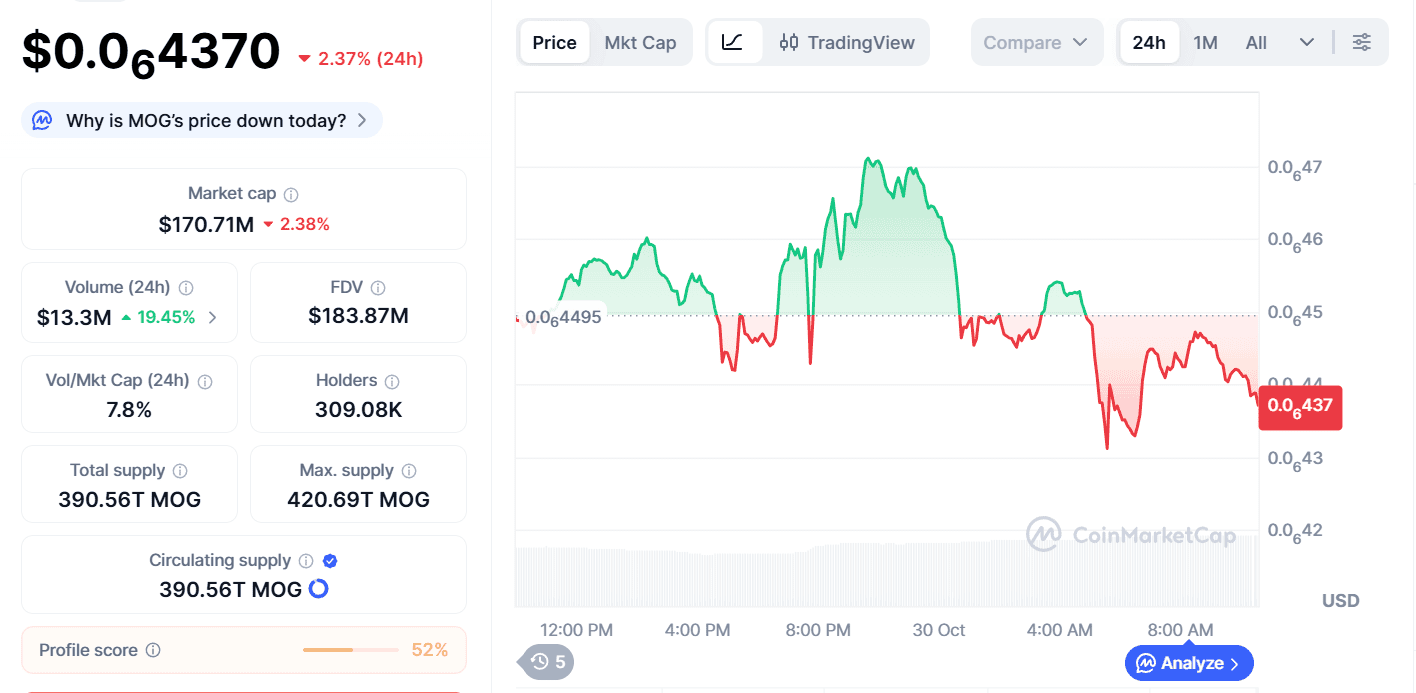Screen dimensions: 1416x693
Task: Click the Profile score progress bar
Action: tap(350, 650)
